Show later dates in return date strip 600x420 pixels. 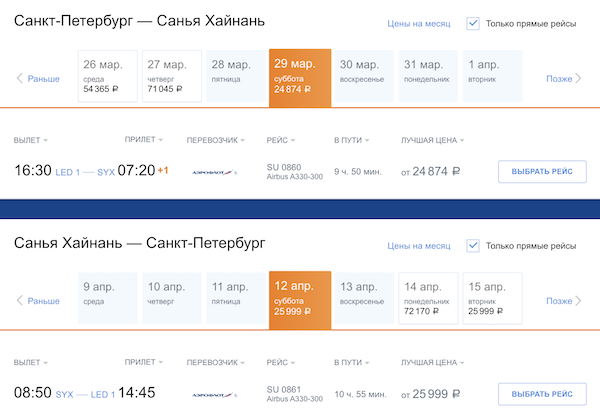[x=563, y=300]
